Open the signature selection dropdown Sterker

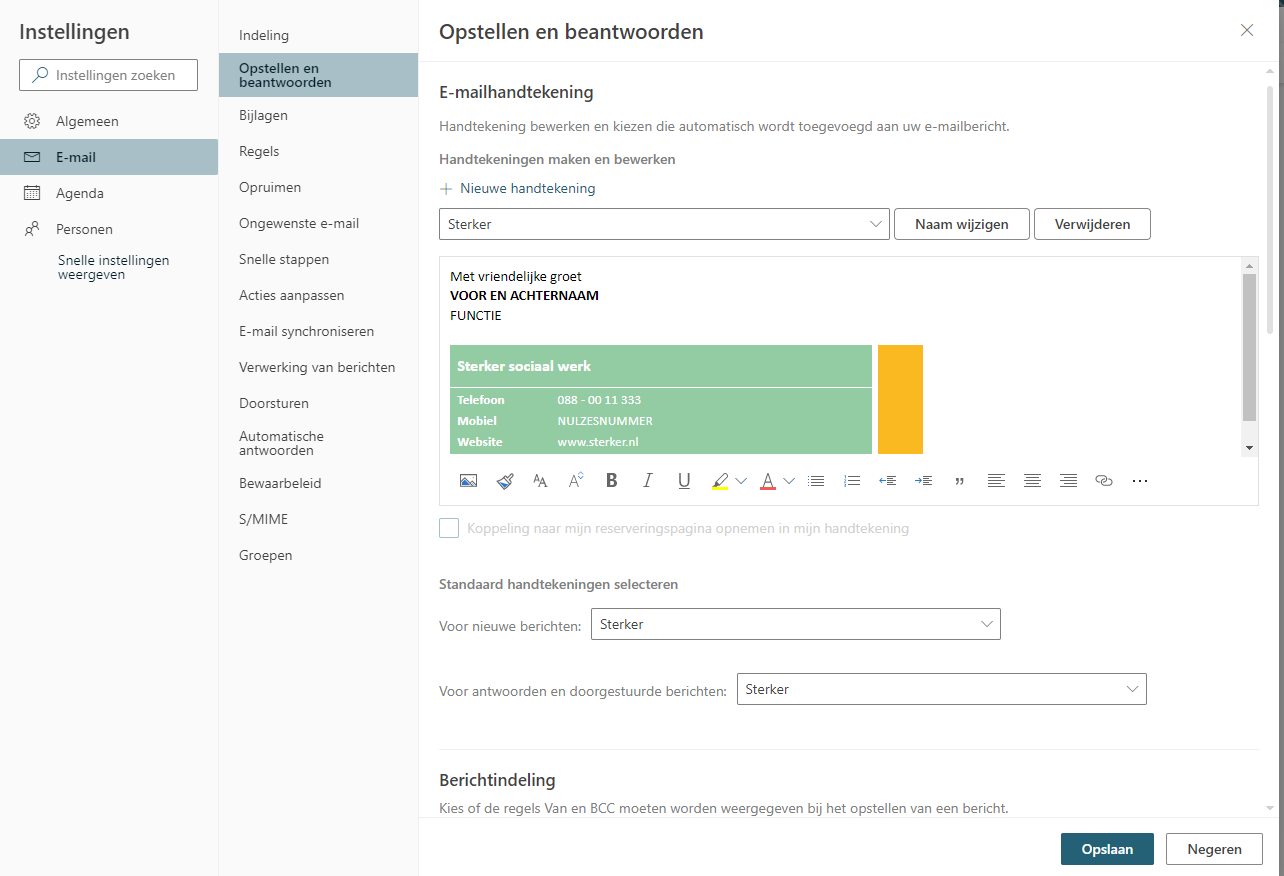pos(664,224)
